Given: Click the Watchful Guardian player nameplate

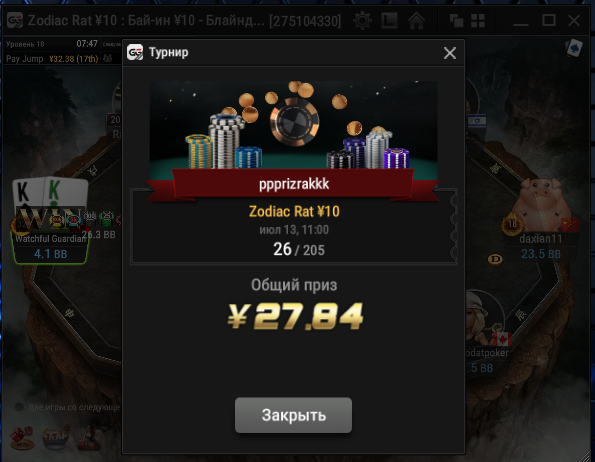Looking at the screenshot, I should (50, 247).
